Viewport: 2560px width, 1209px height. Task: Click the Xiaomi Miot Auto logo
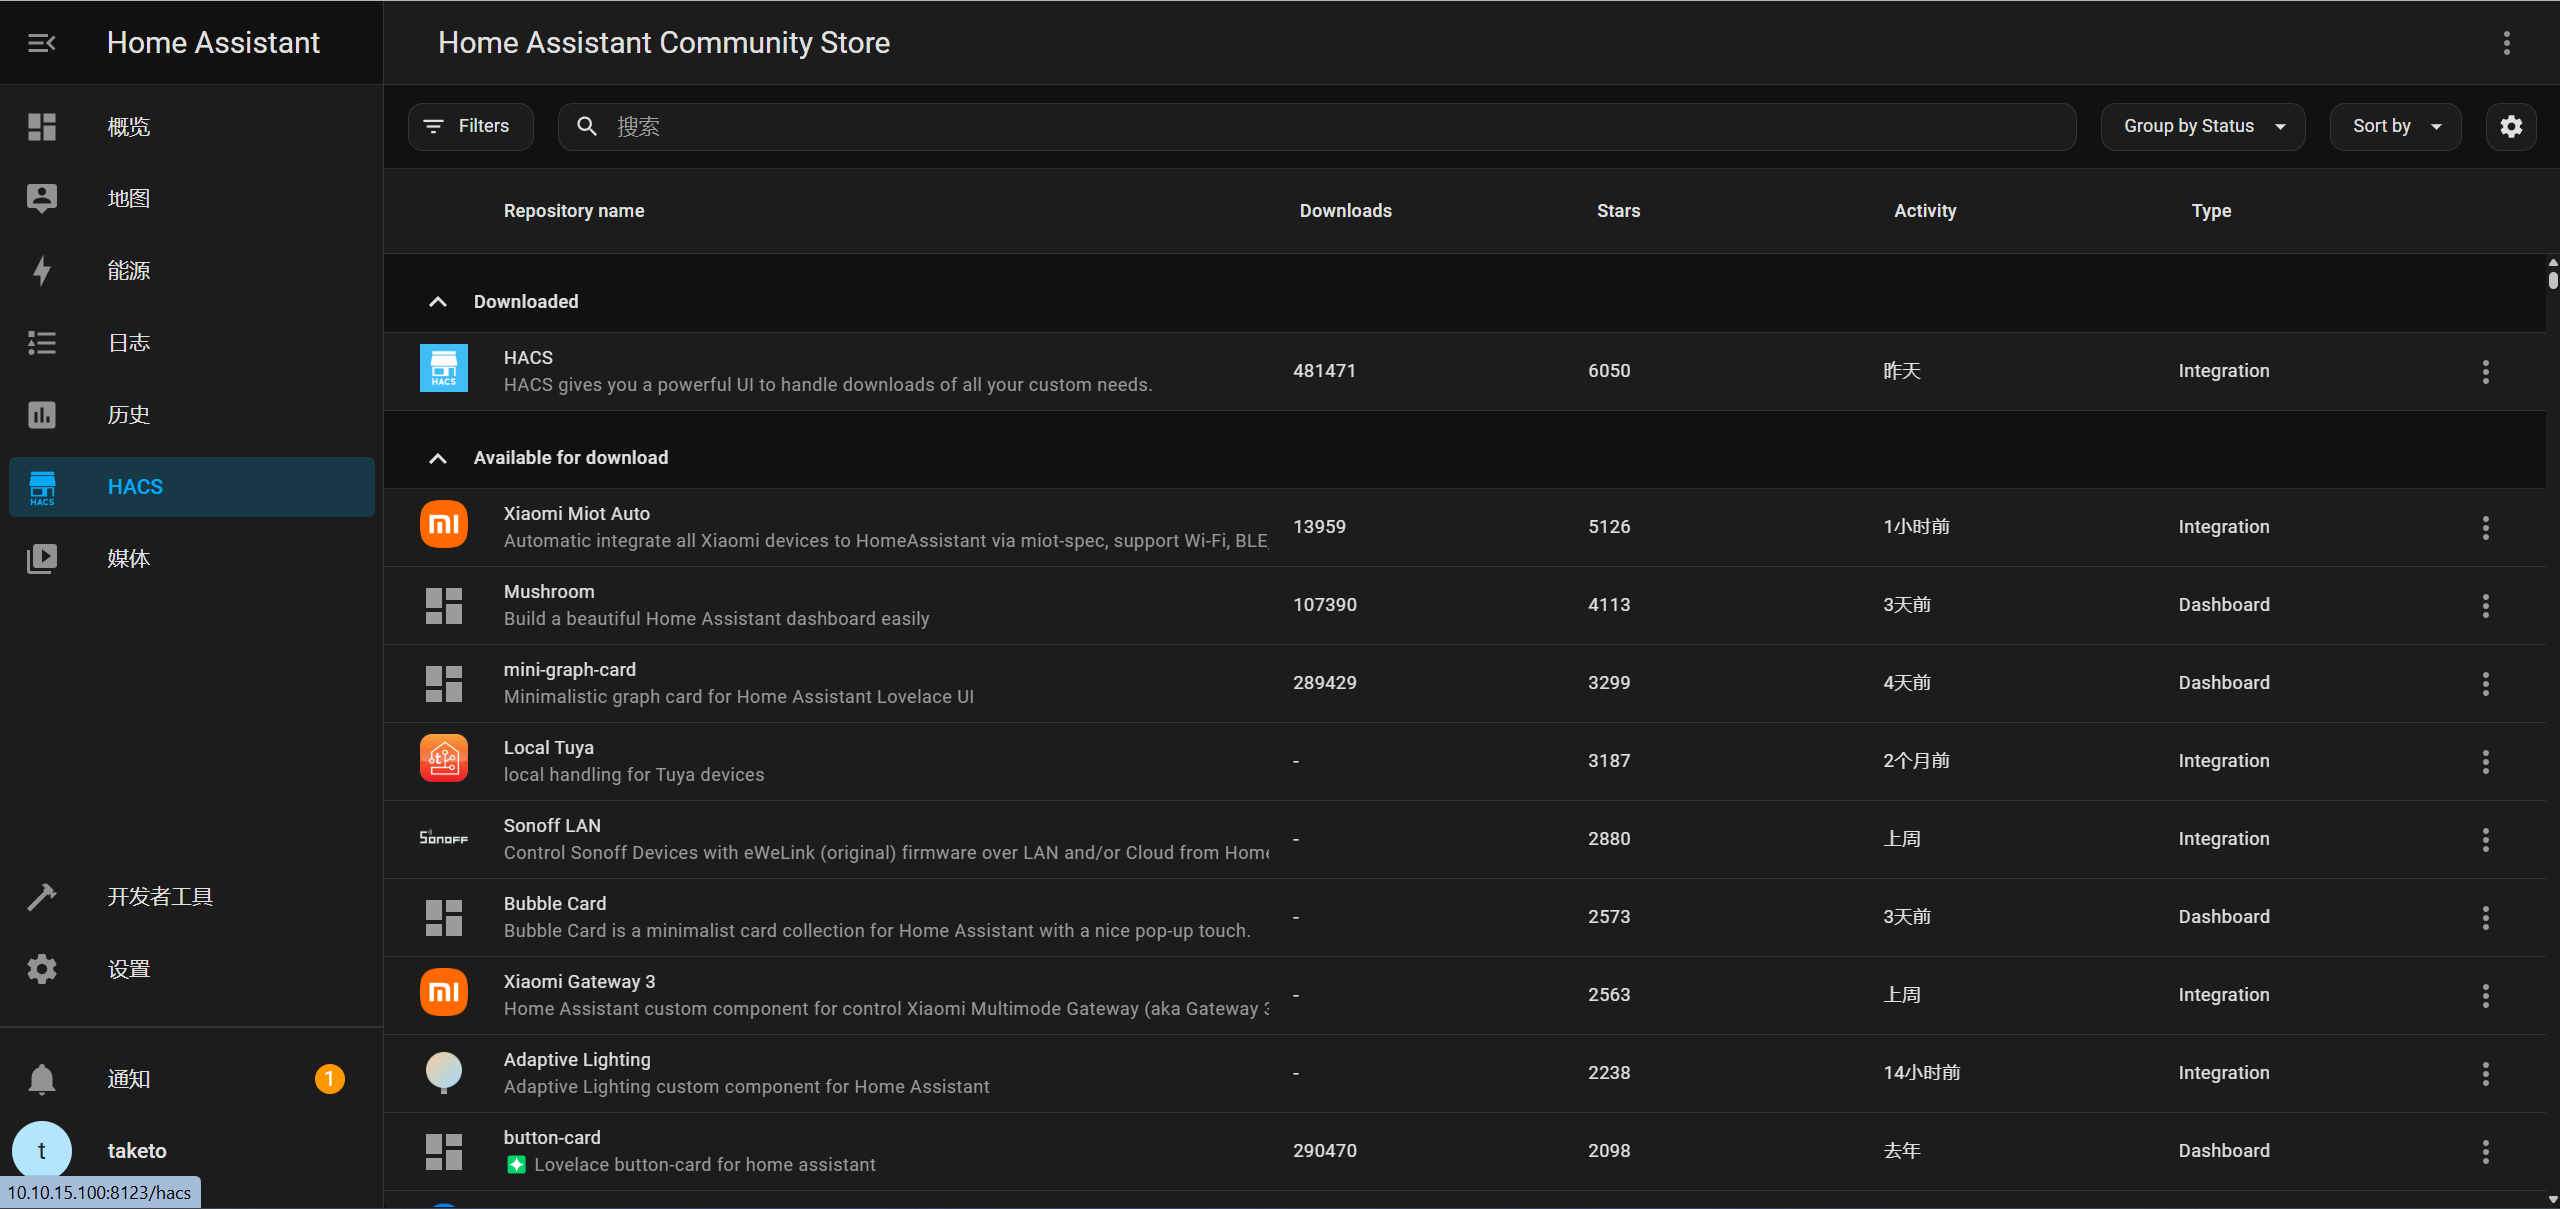coord(444,524)
